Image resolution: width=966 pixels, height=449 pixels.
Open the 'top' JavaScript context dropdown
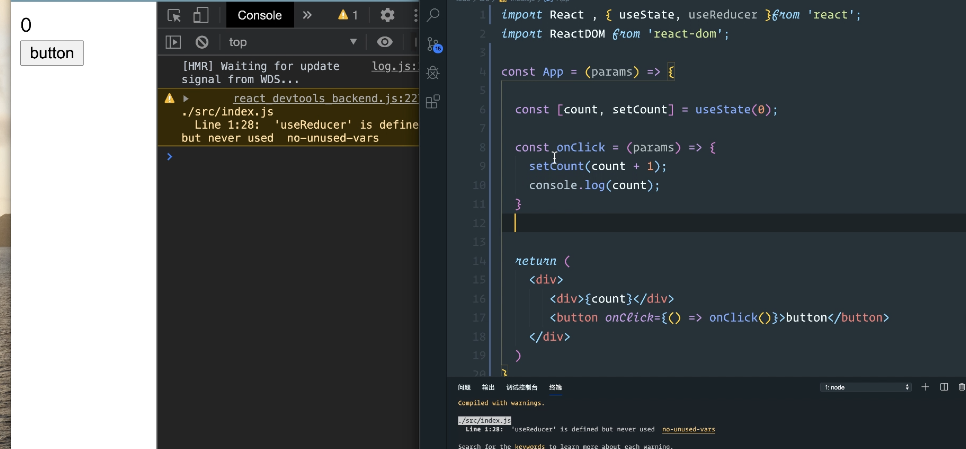click(x=293, y=42)
